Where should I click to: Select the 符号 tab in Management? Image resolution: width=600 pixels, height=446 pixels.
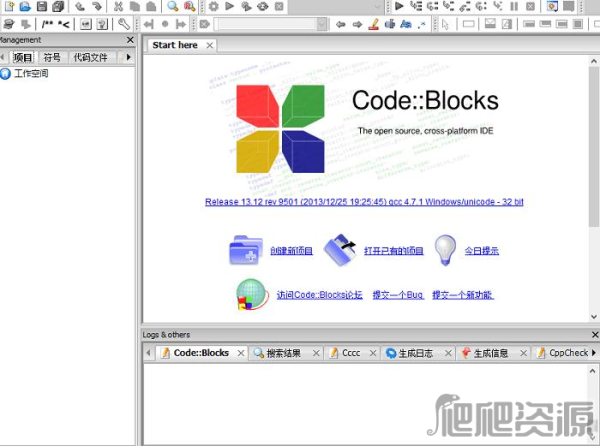52,57
